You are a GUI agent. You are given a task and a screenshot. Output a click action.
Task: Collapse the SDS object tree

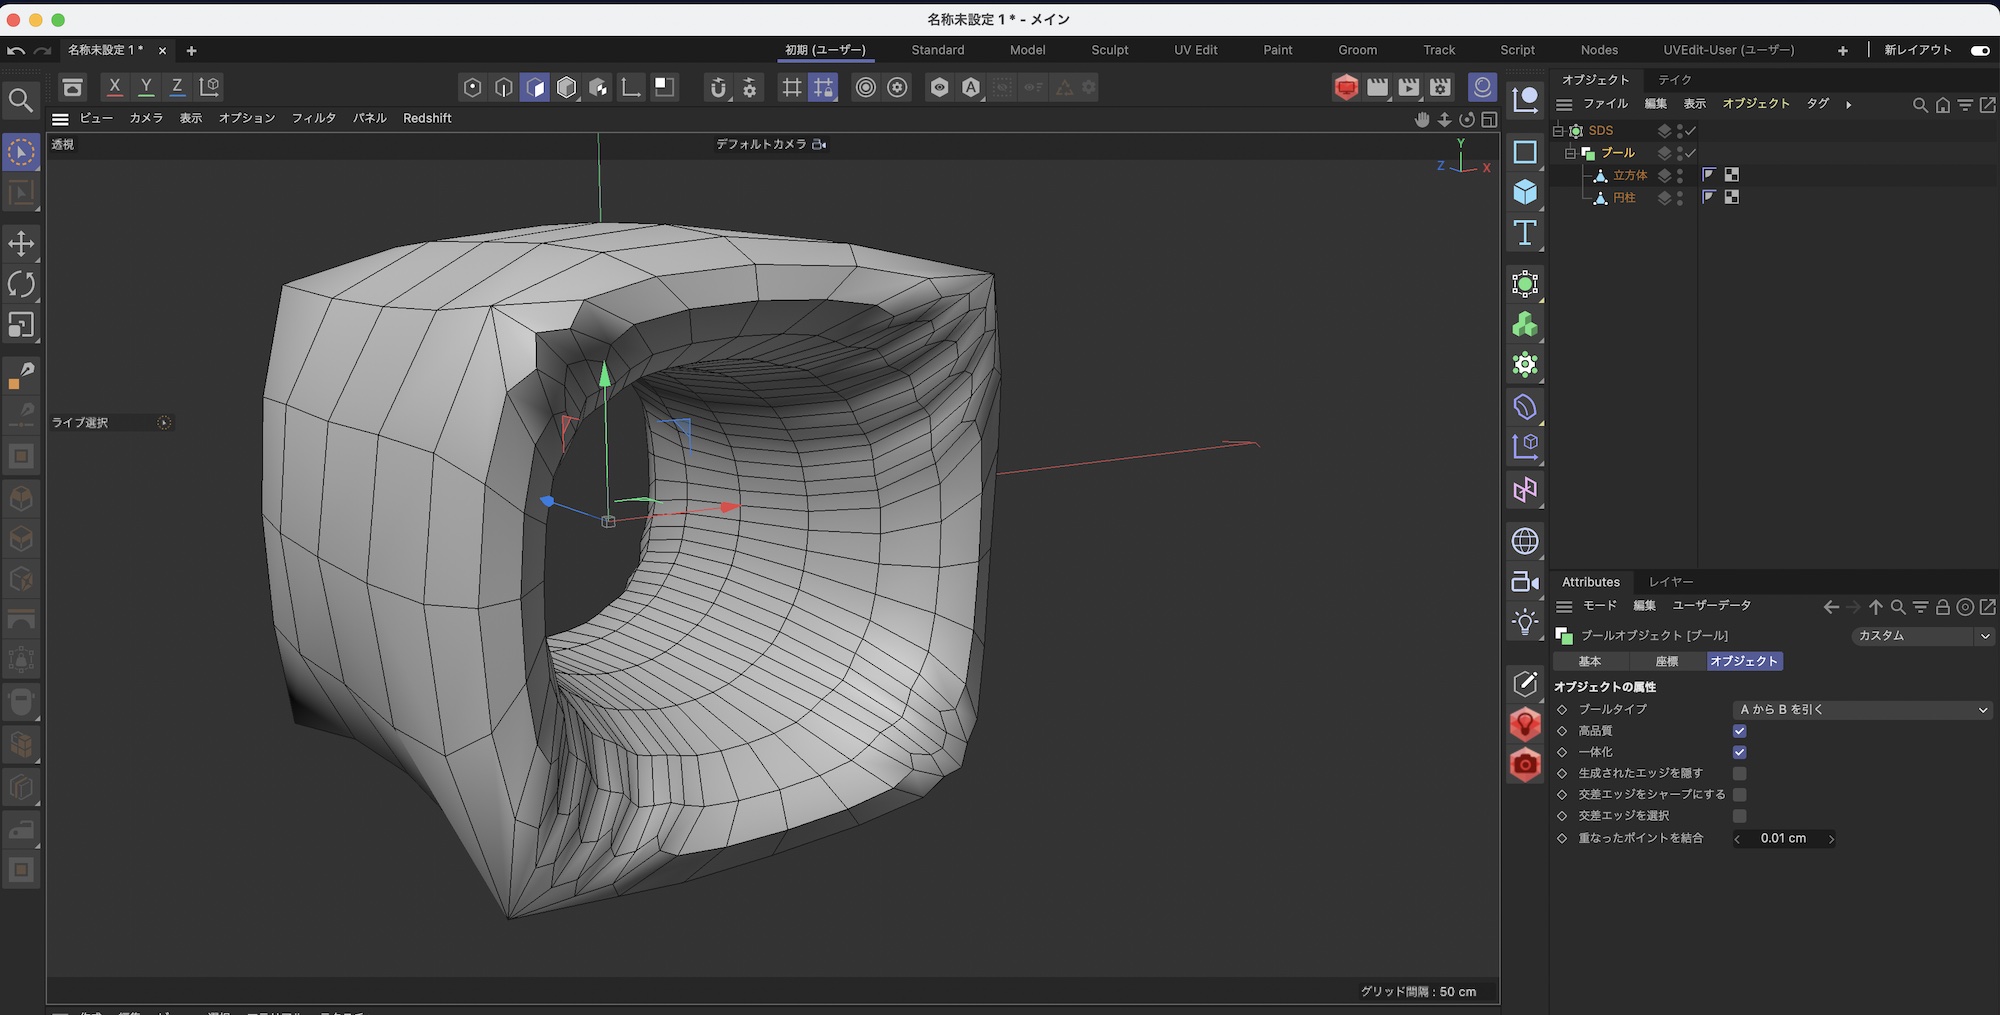(1558, 131)
